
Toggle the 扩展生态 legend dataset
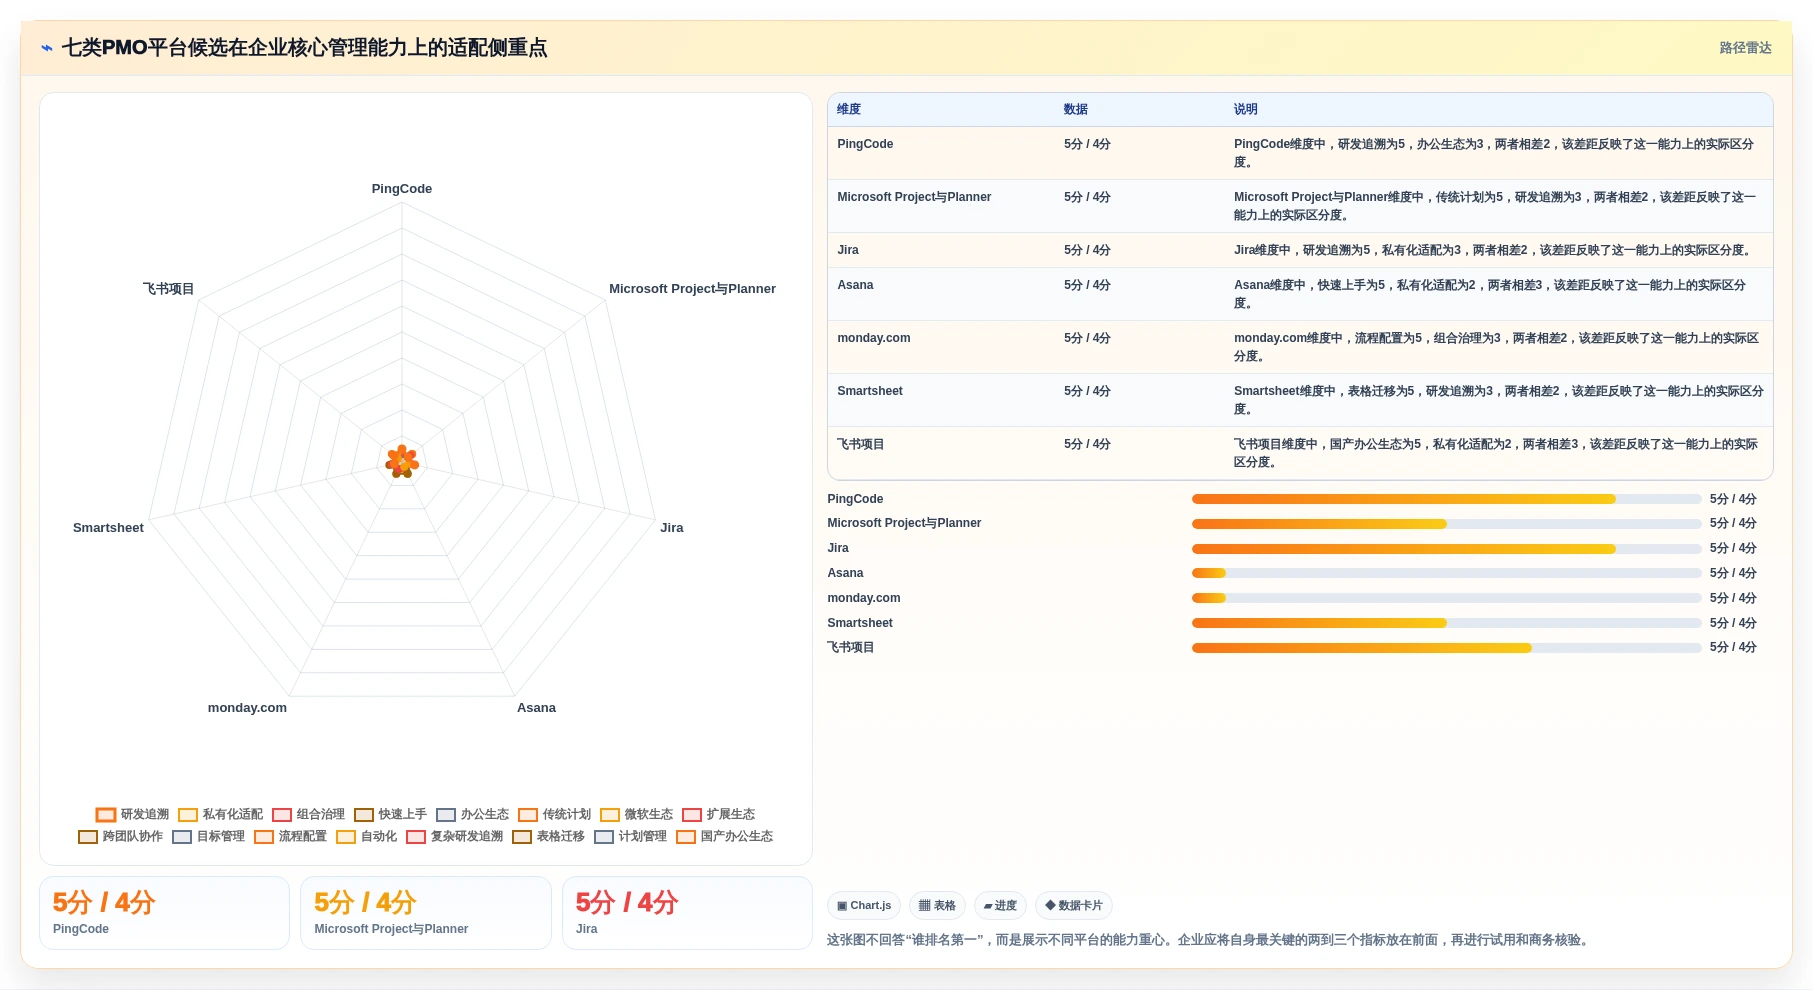pyautogui.click(x=718, y=815)
